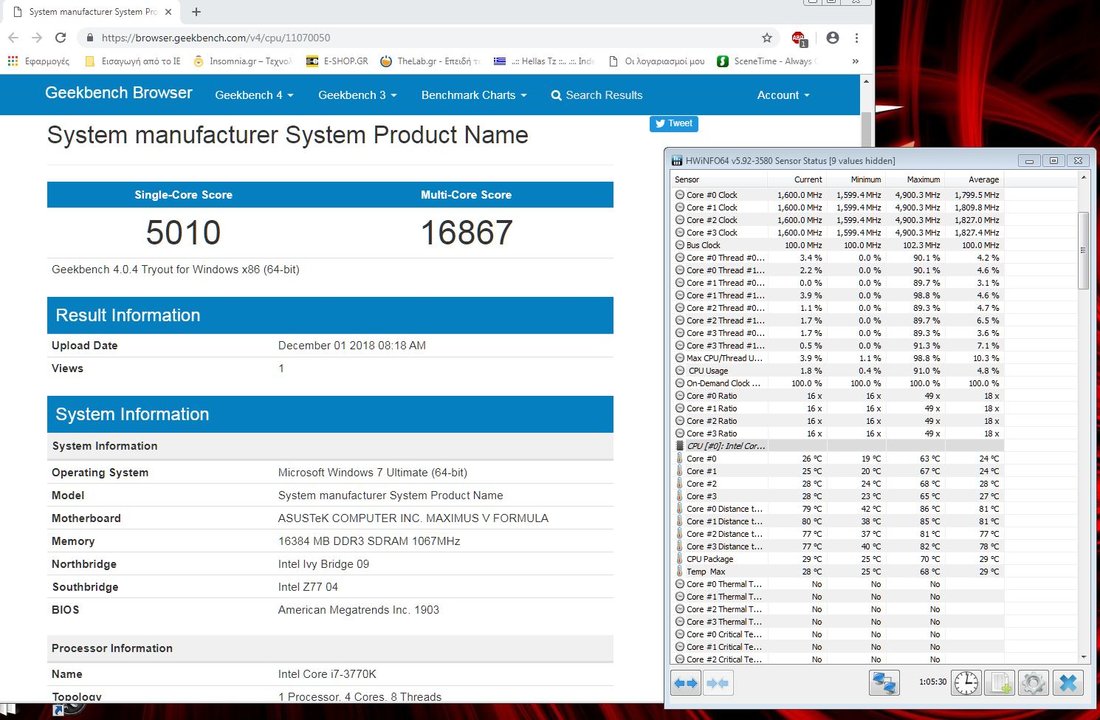Click the Intel Core i7-3770K processor name
Viewport: 1100px width, 720px height.
[x=327, y=674]
